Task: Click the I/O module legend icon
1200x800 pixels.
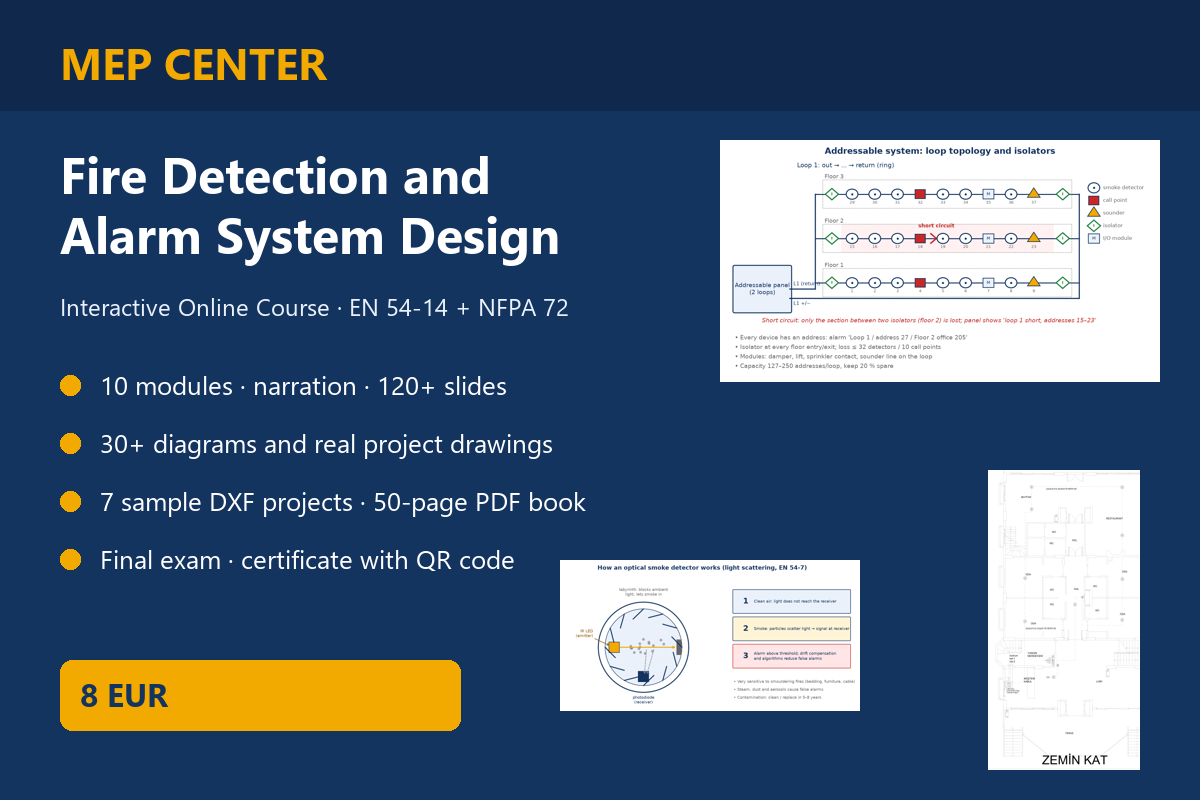Action: coord(1093,238)
